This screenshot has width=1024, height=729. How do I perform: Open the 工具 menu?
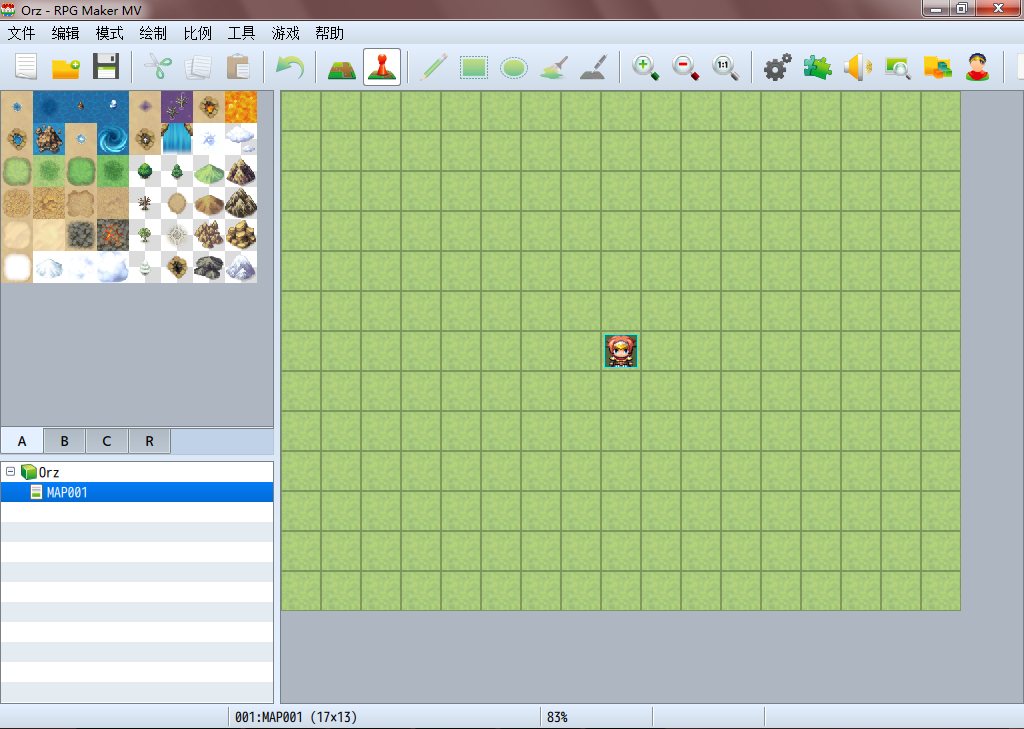point(241,33)
